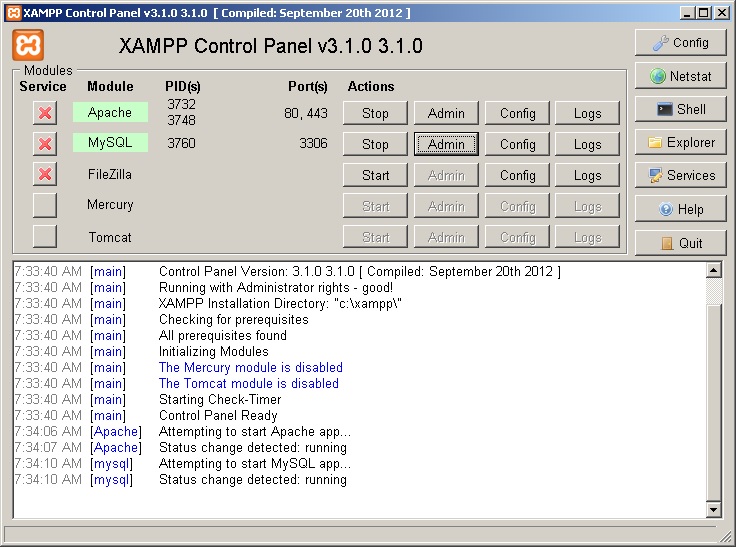
Task: Start the FileZilla module
Action: (x=375, y=175)
